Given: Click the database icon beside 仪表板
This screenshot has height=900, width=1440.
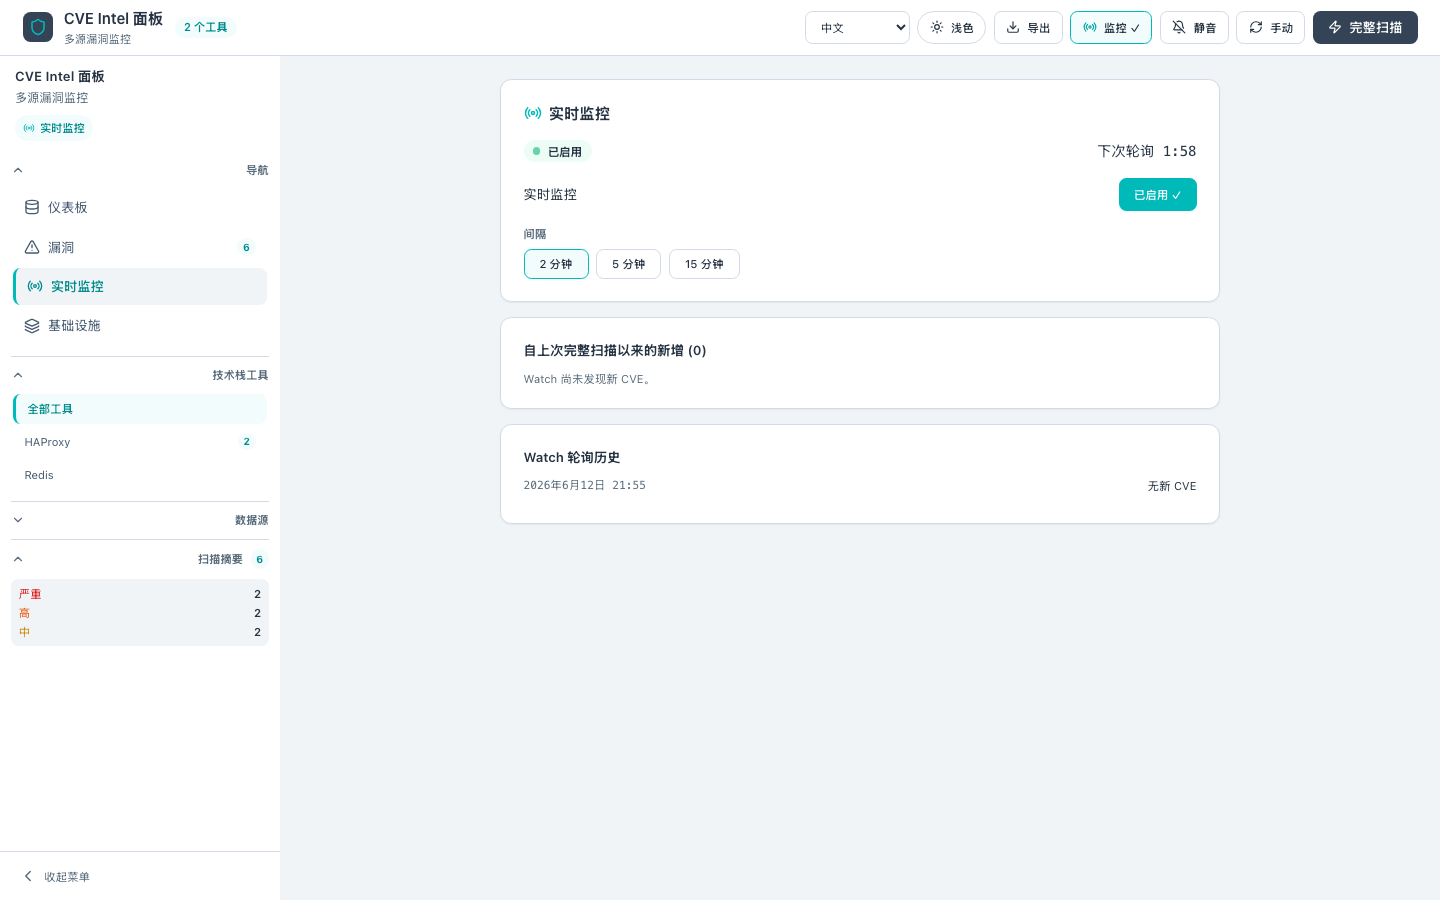Looking at the screenshot, I should point(32,207).
